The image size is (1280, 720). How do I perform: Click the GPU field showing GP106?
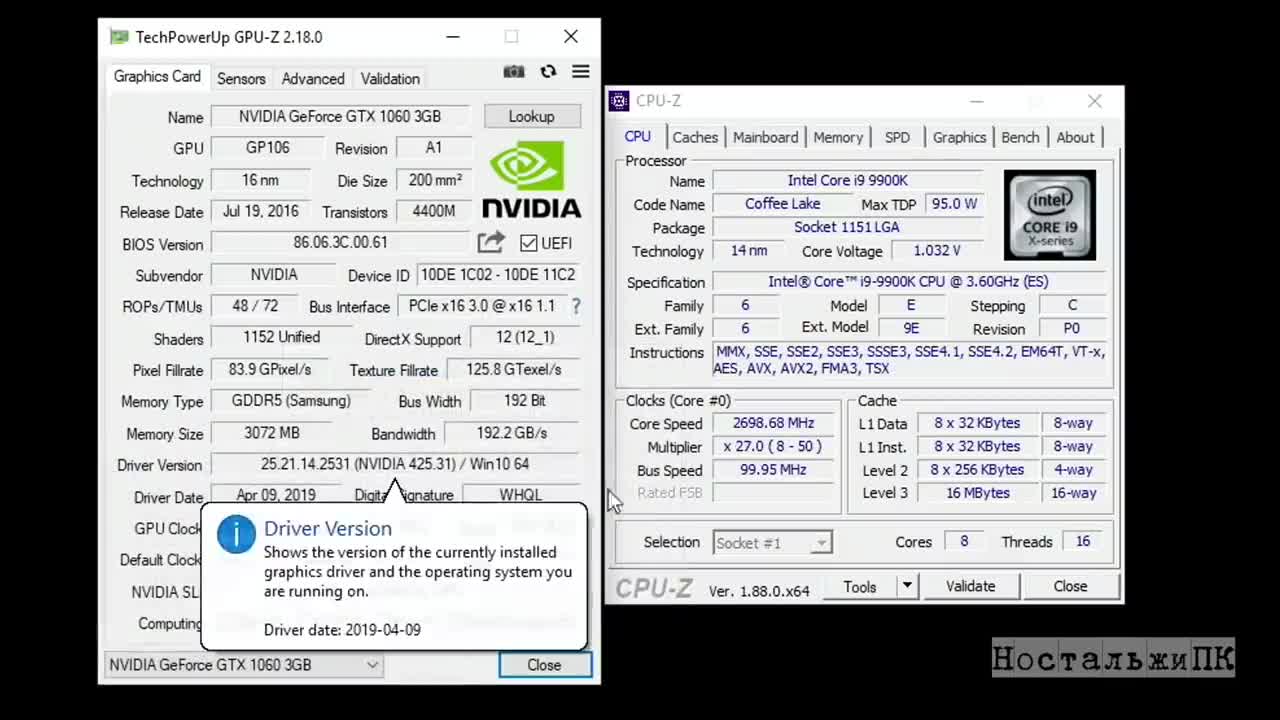pos(268,148)
